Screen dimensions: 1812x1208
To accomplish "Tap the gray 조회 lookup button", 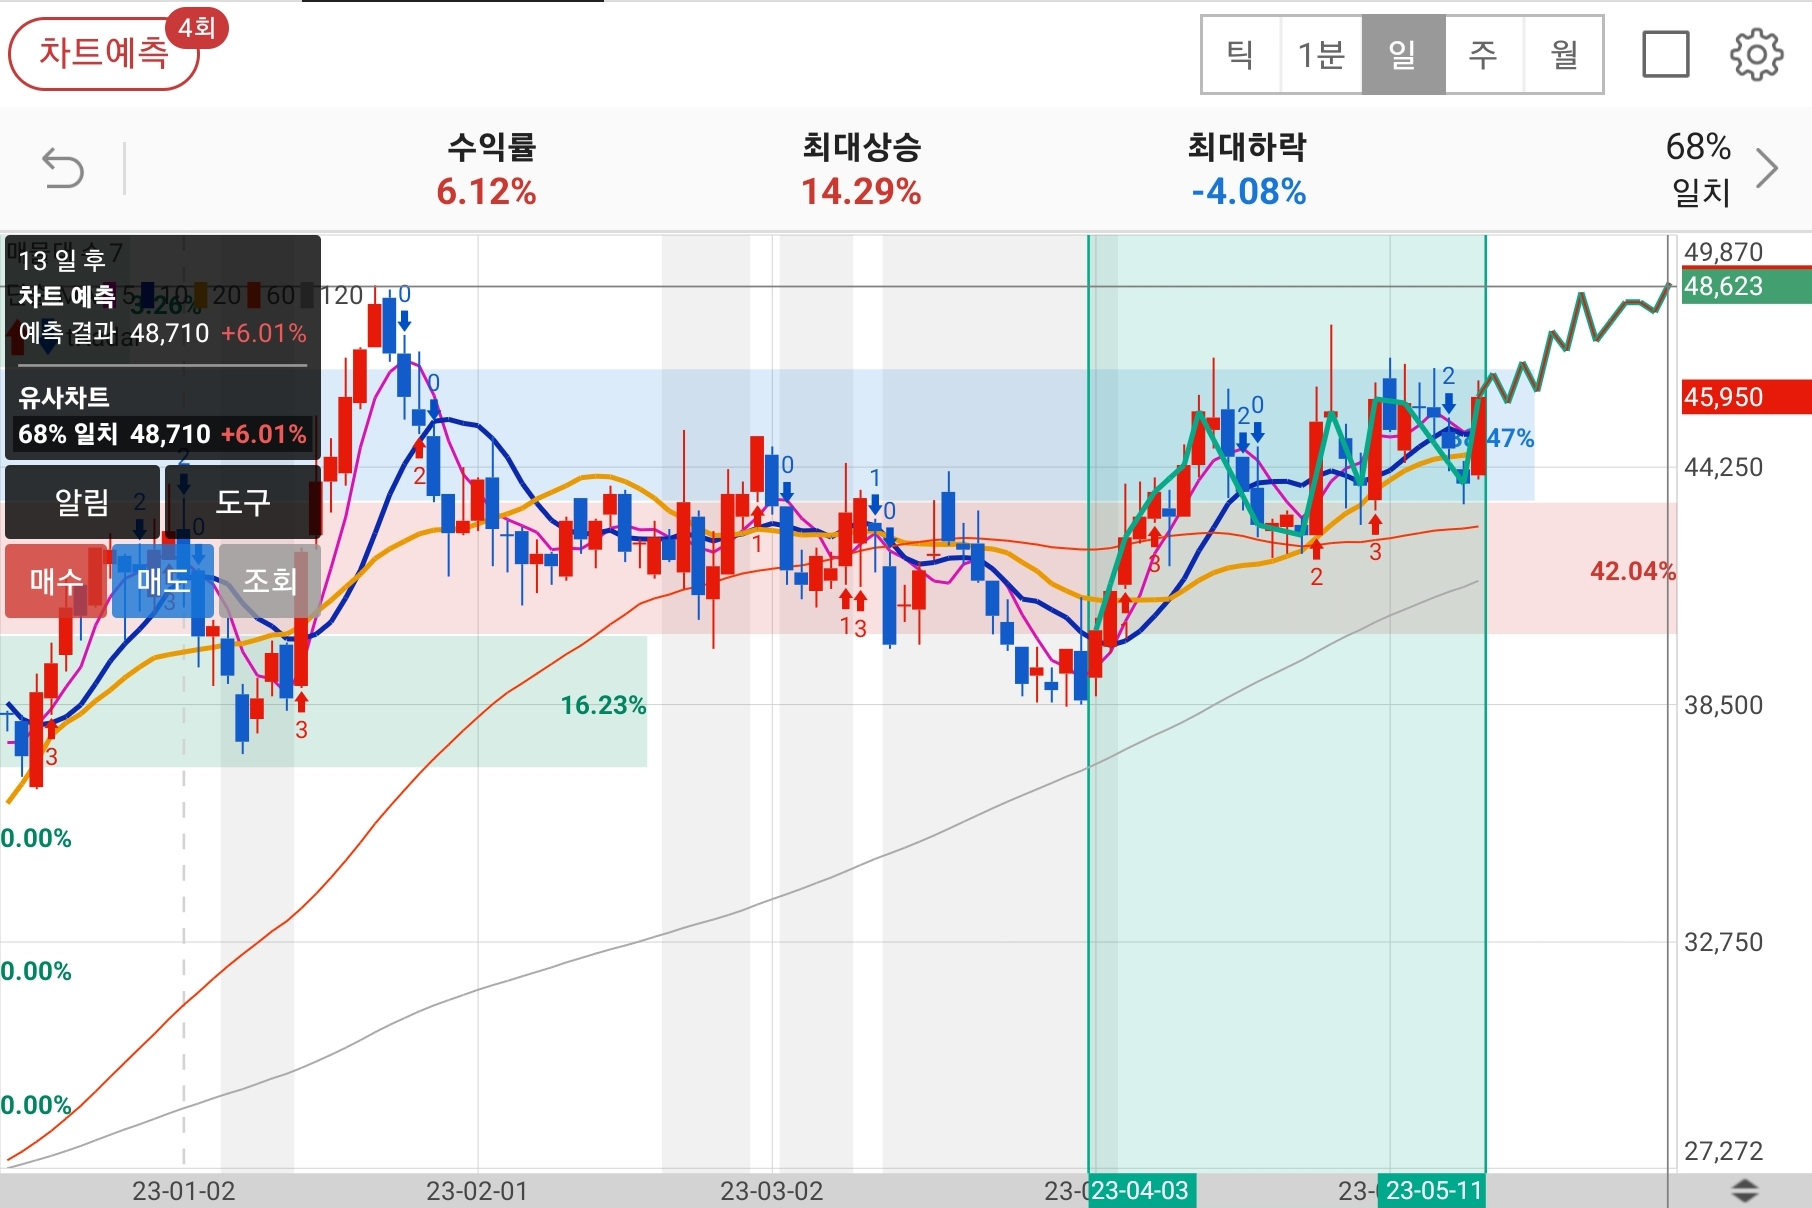I will [x=270, y=580].
